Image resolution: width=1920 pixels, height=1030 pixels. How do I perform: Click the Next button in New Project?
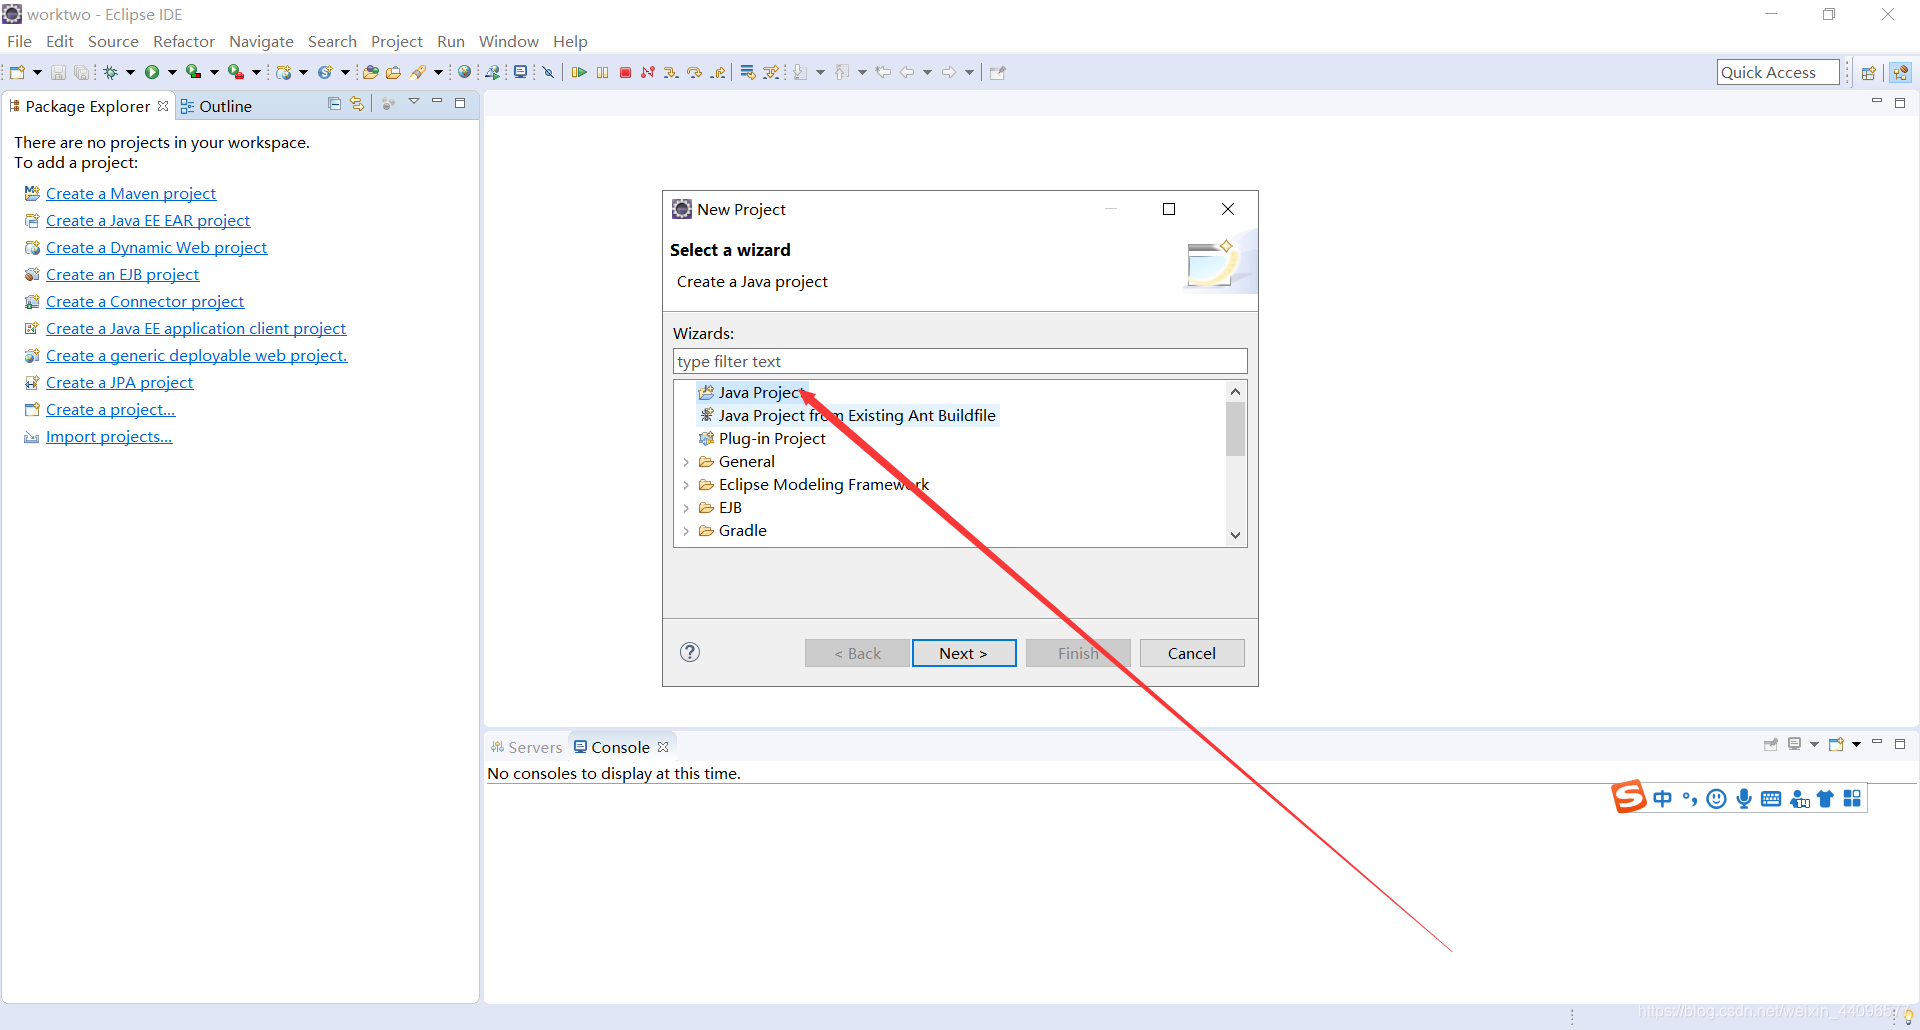pos(964,653)
